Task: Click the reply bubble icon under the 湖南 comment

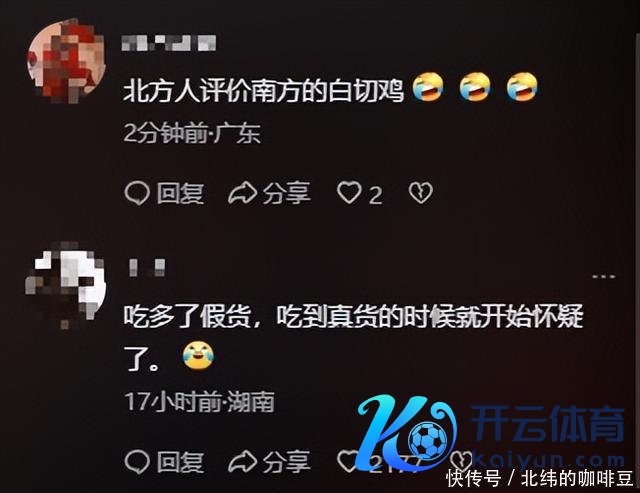Action: click(x=137, y=462)
